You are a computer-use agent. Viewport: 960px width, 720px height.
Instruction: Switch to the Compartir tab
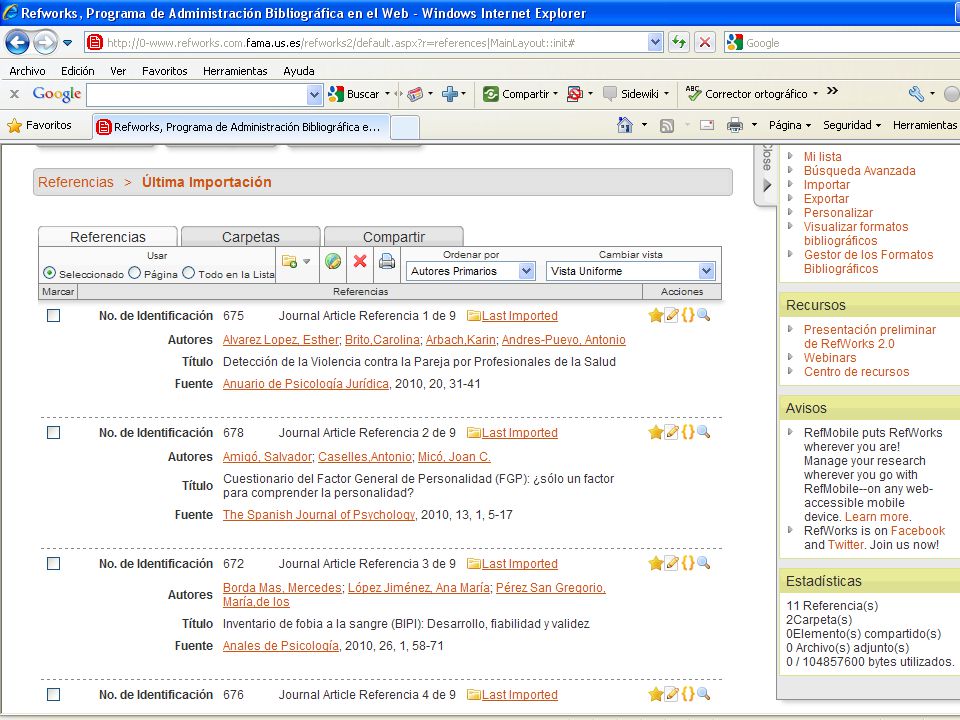[394, 236]
